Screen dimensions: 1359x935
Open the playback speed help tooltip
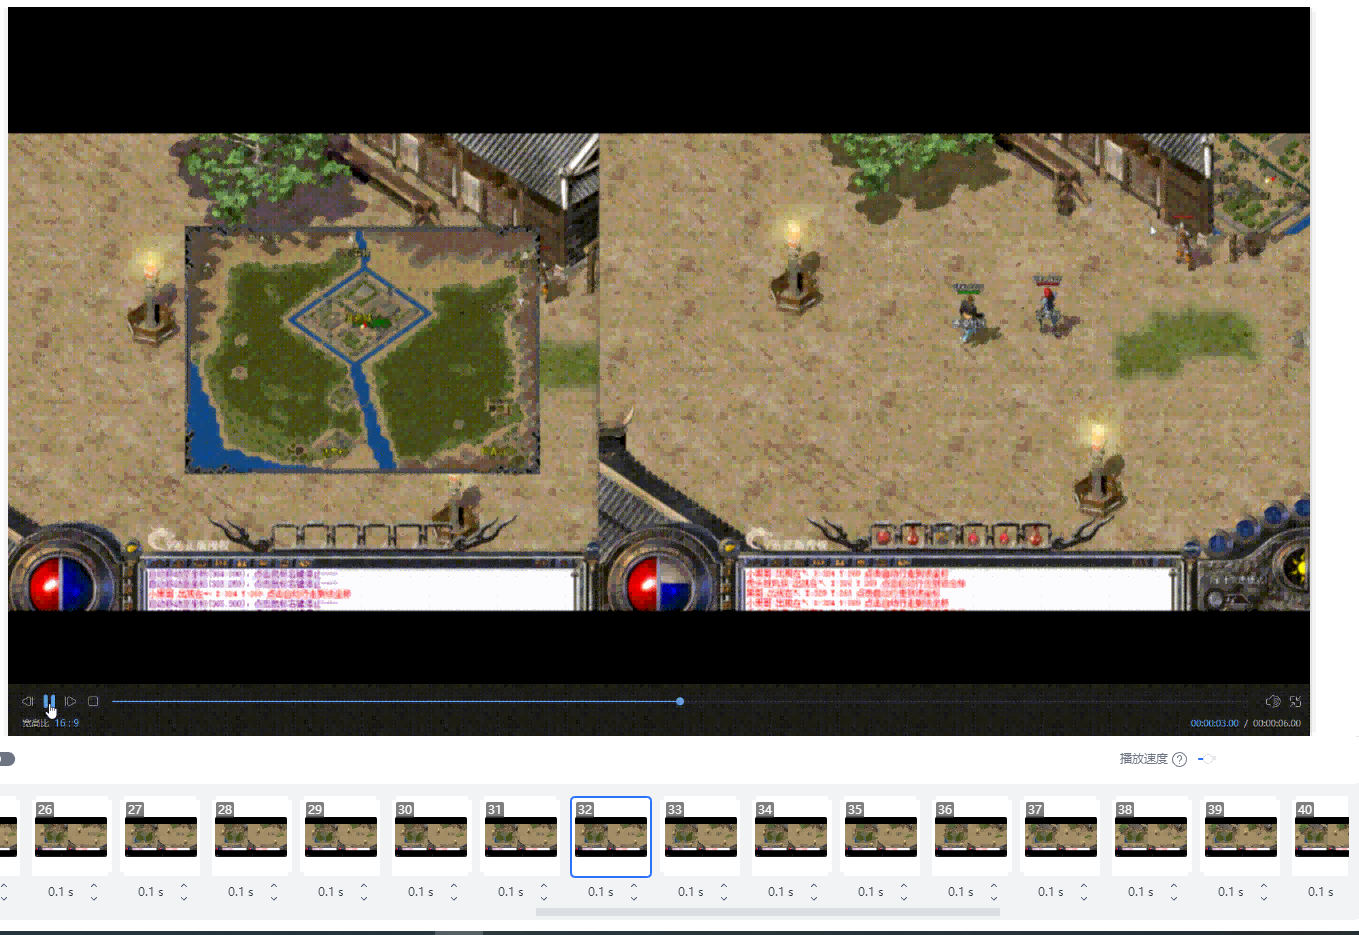click(x=1179, y=759)
